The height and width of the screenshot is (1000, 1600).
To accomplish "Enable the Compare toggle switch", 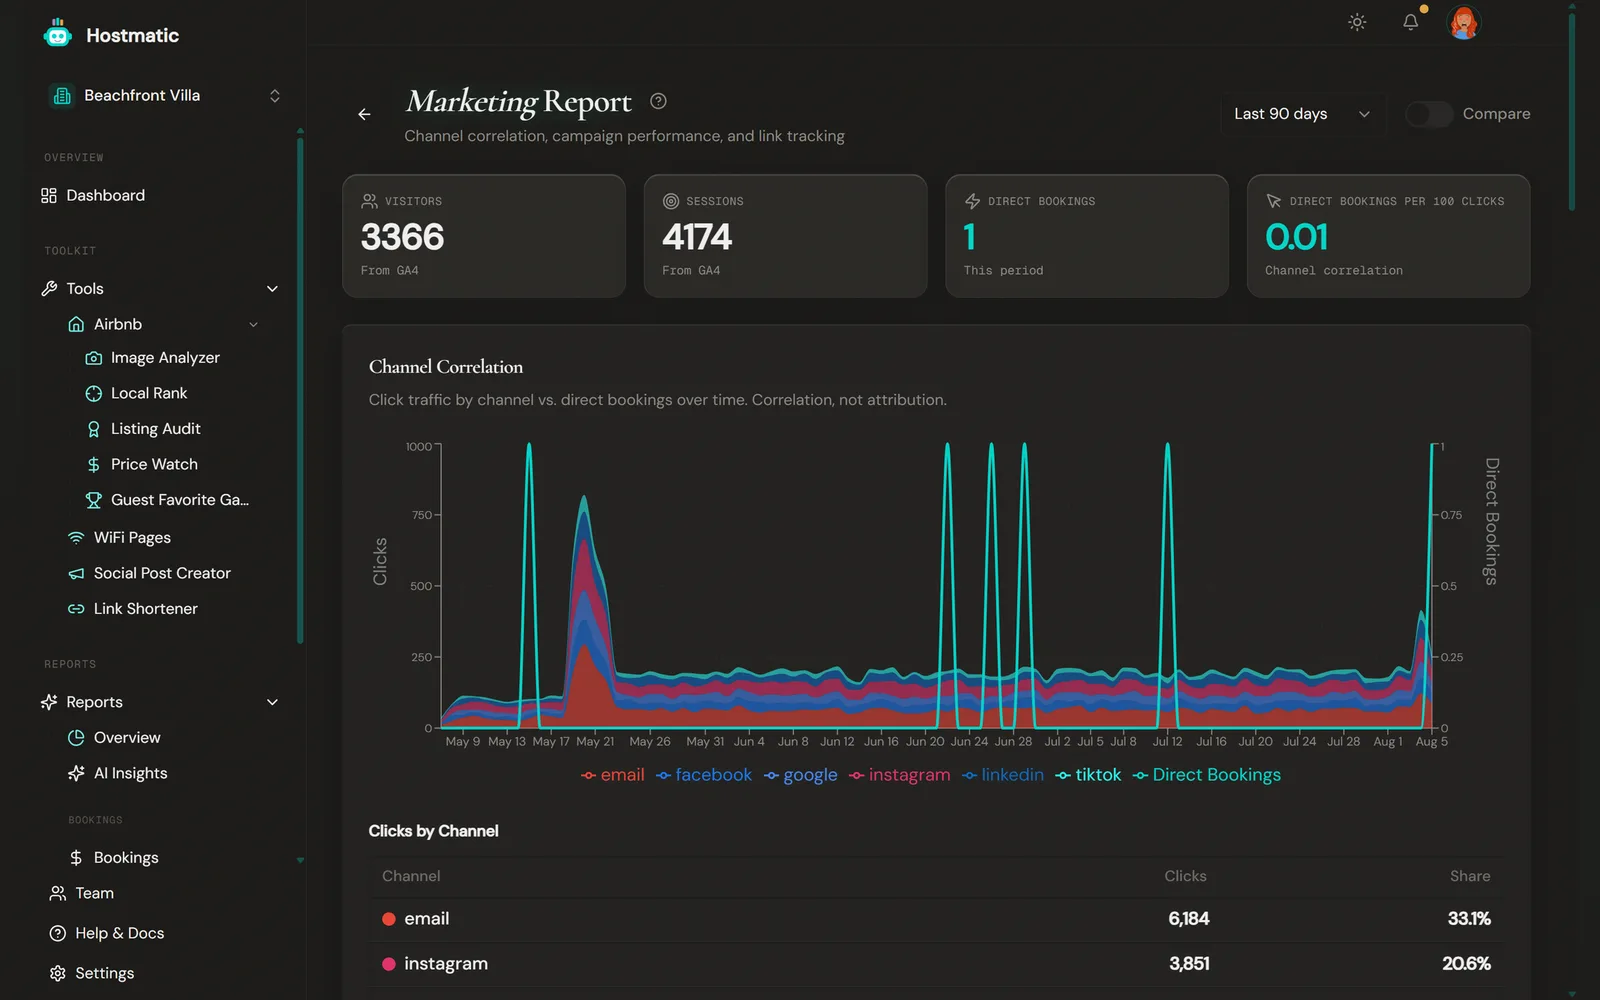I will point(1429,114).
